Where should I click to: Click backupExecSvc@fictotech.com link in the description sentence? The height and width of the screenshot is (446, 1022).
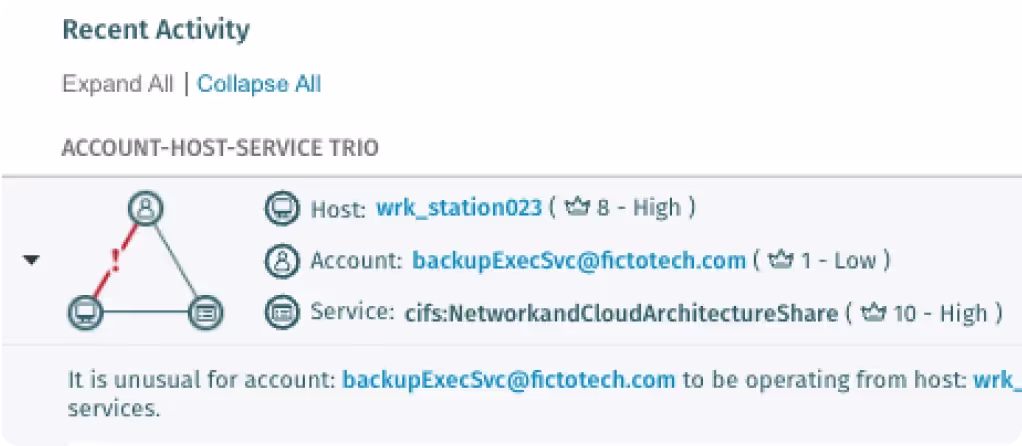508,379
